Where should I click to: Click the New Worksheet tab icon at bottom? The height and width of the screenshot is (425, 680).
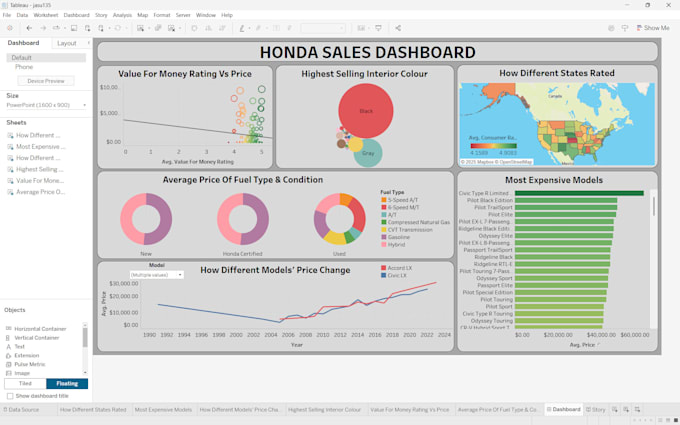(x=615, y=409)
